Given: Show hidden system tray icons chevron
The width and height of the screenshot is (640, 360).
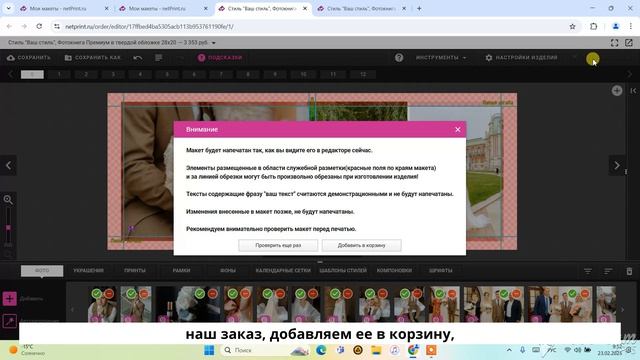Looking at the screenshot, I should [x=509, y=350].
